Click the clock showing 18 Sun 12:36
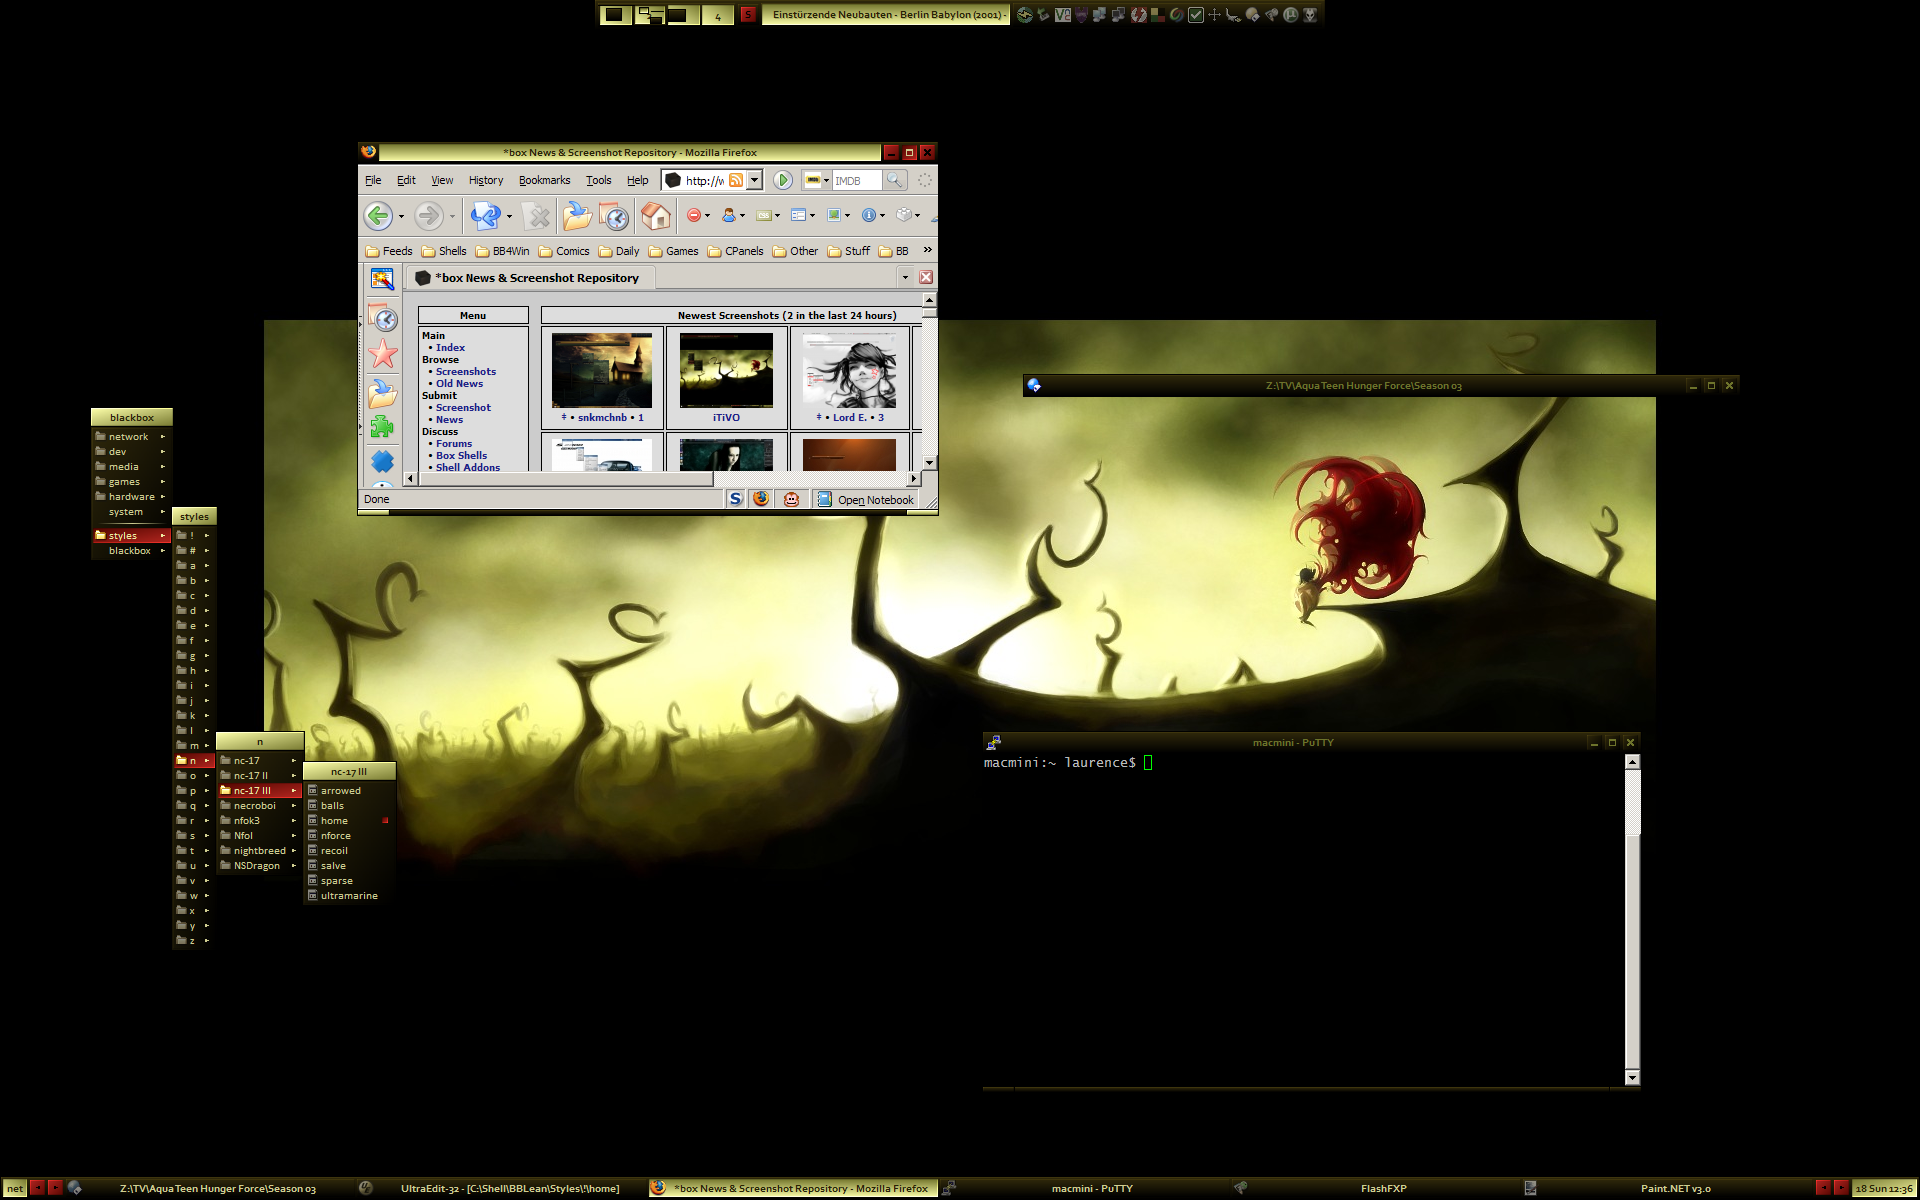This screenshot has height=1200, width=1920. [1884, 1188]
